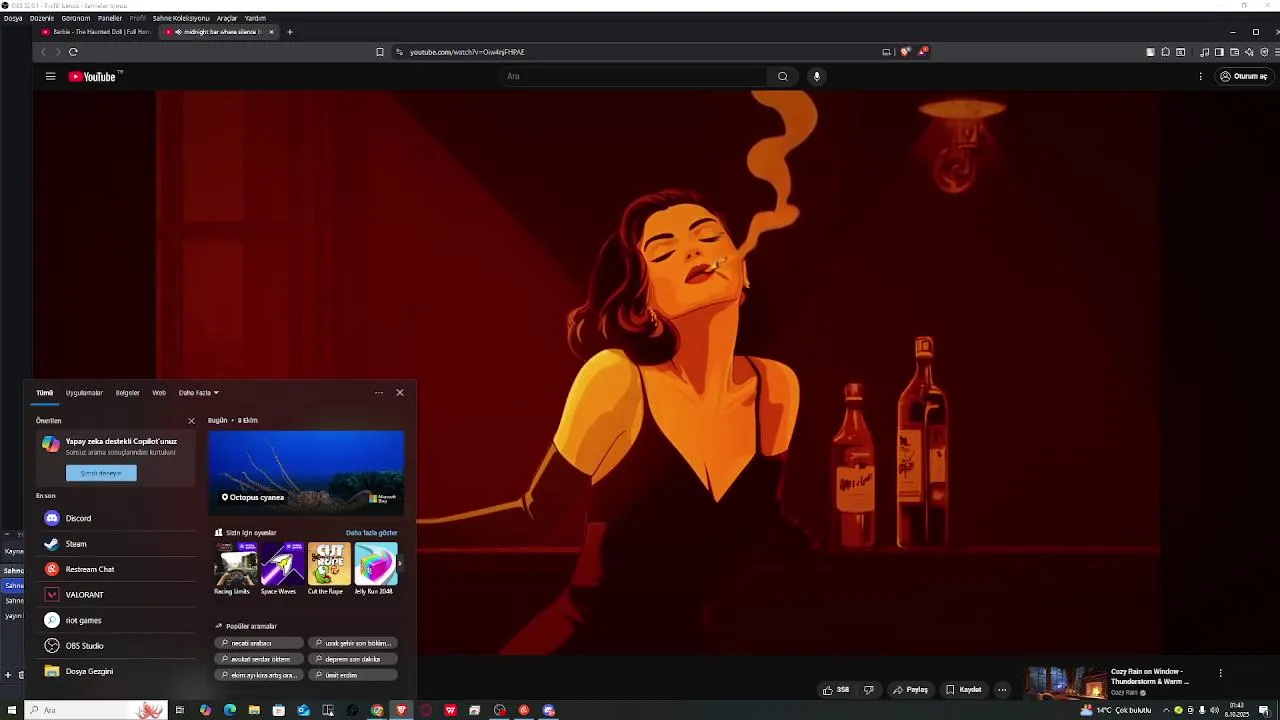Show hidden system tray icons
Image resolution: width=1280 pixels, height=720 pixels.
tap(1165, 710)
